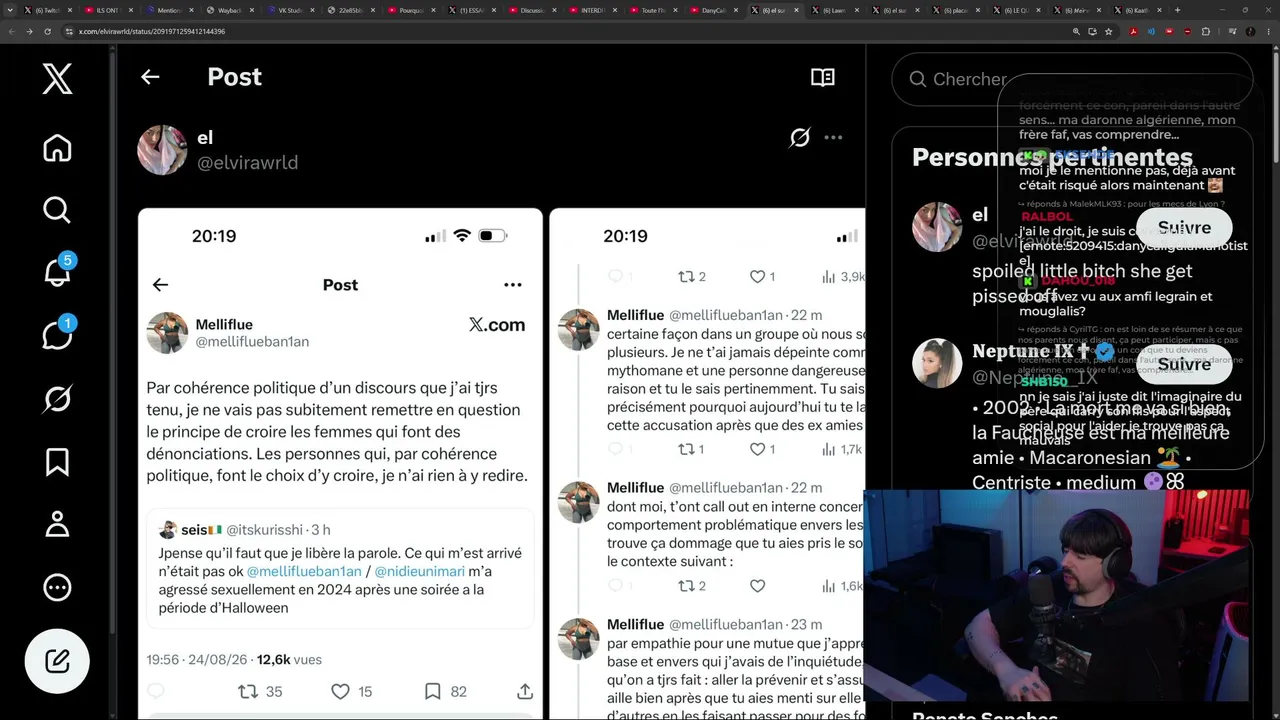
Task: Click the address bar URL x.com/elvirawrld
Action: (x=152, y=31)
